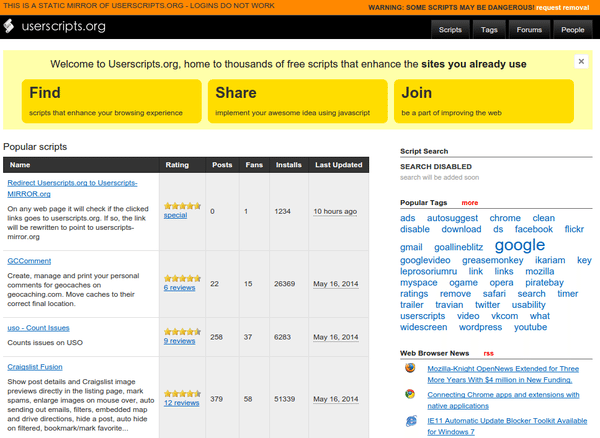
Task: Click the Firefox icon beside Mozilla news
Action: tap(410, 368)
